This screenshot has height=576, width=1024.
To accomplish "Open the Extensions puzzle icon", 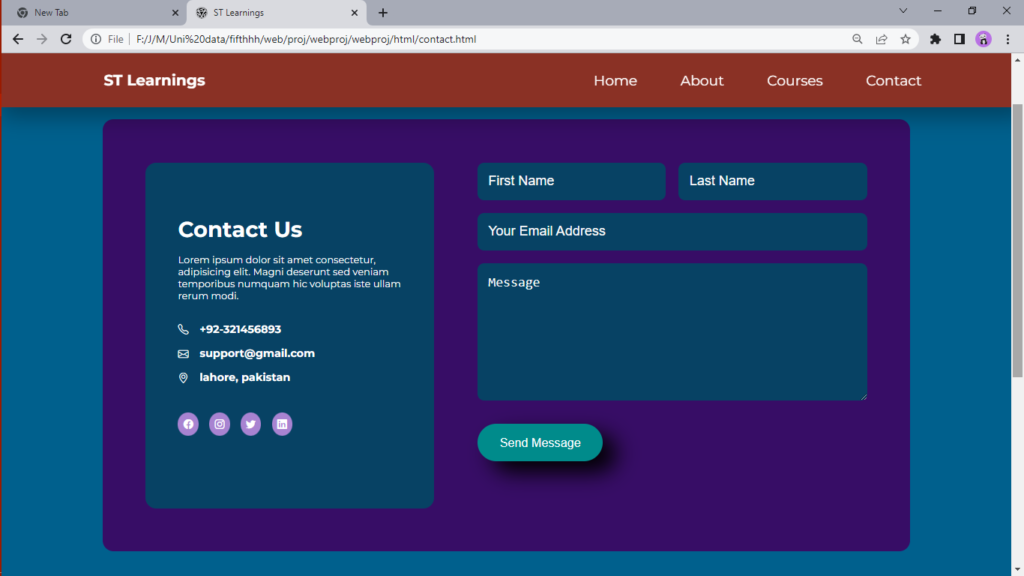I will pyautogui.click(x=935, y=39).
